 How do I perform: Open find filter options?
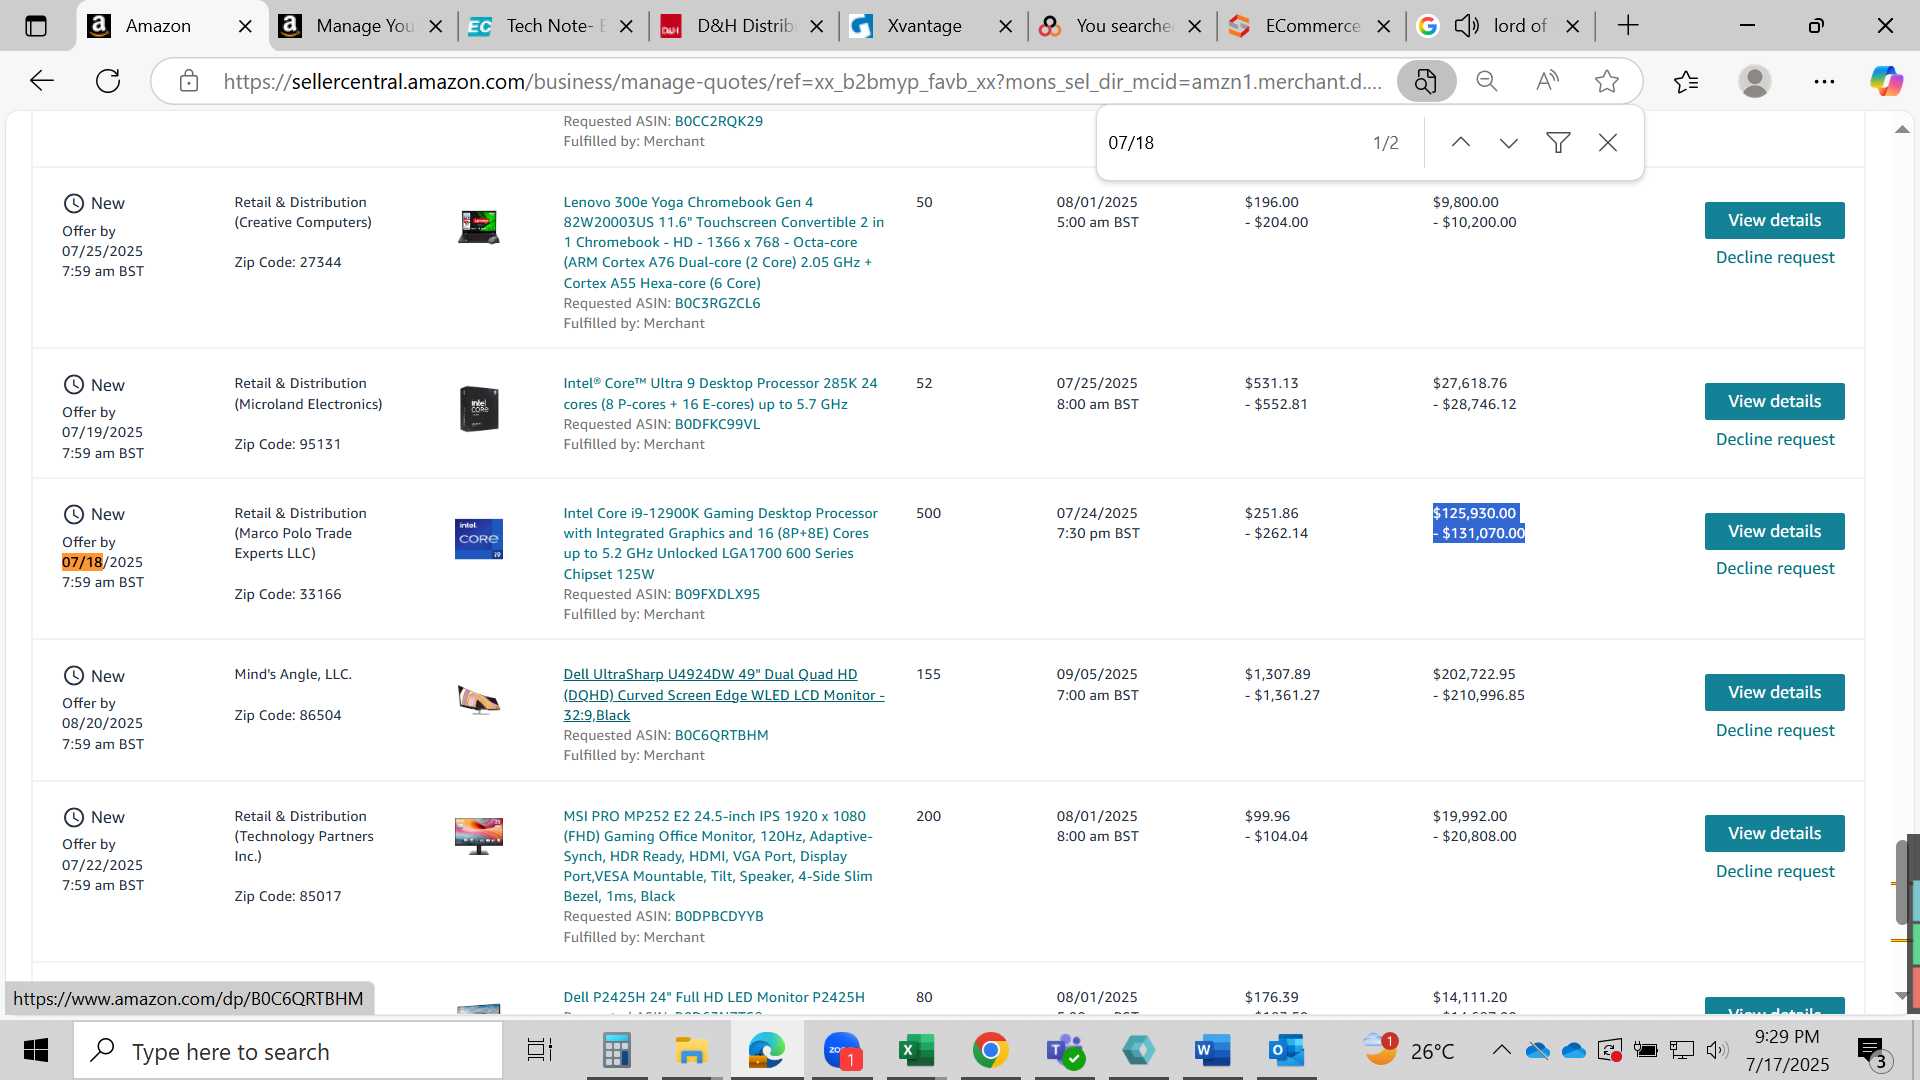(1558, 143)
